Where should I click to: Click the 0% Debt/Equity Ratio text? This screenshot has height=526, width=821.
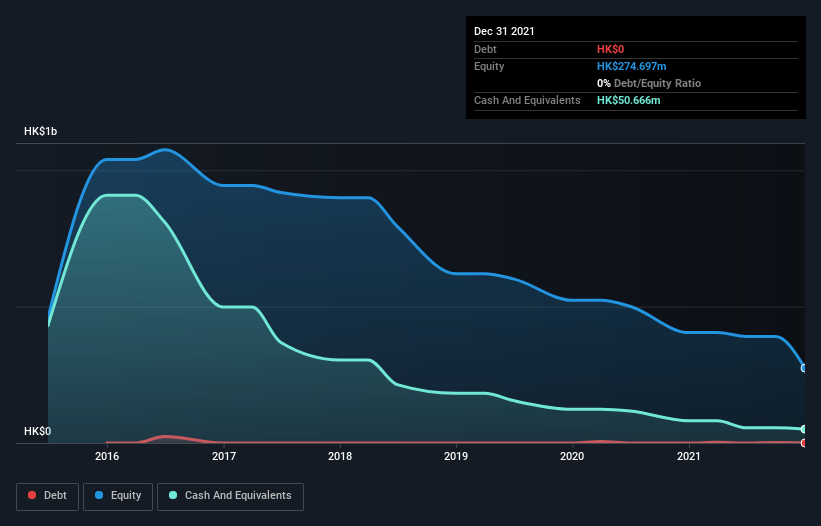pyautogui.click(x=649, y=83)
